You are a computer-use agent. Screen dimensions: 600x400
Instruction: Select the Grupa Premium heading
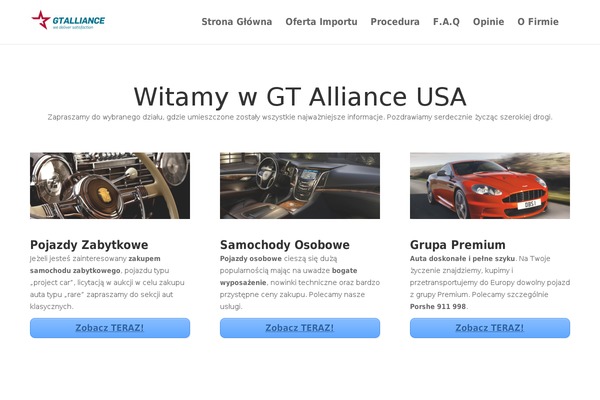457,245
